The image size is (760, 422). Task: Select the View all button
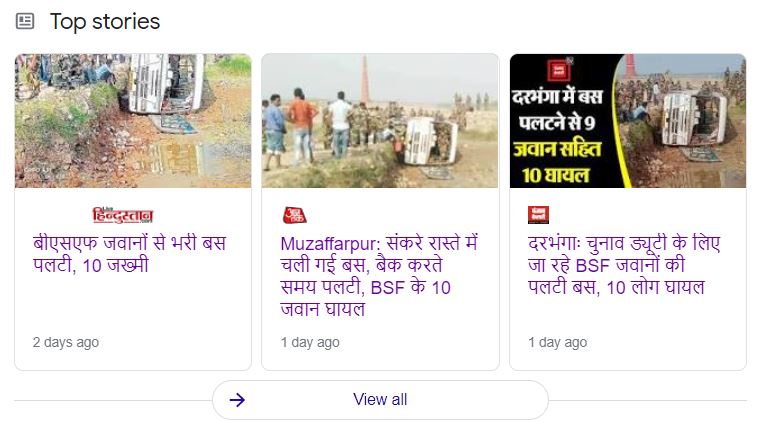click(x=380, y=400)
